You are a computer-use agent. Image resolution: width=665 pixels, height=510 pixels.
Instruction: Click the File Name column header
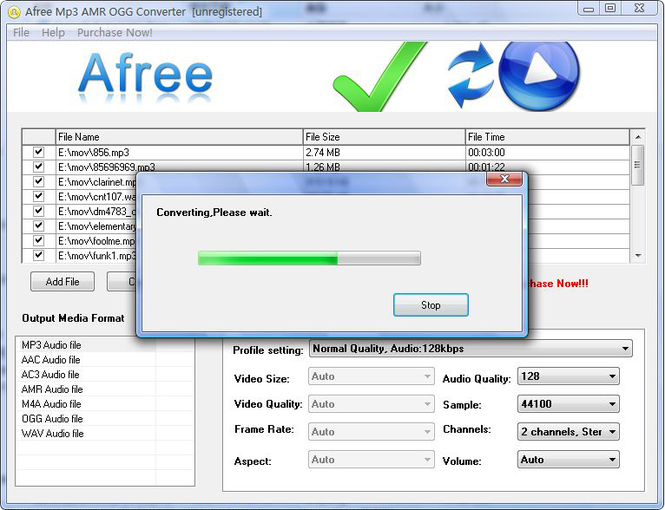(179, 137)
